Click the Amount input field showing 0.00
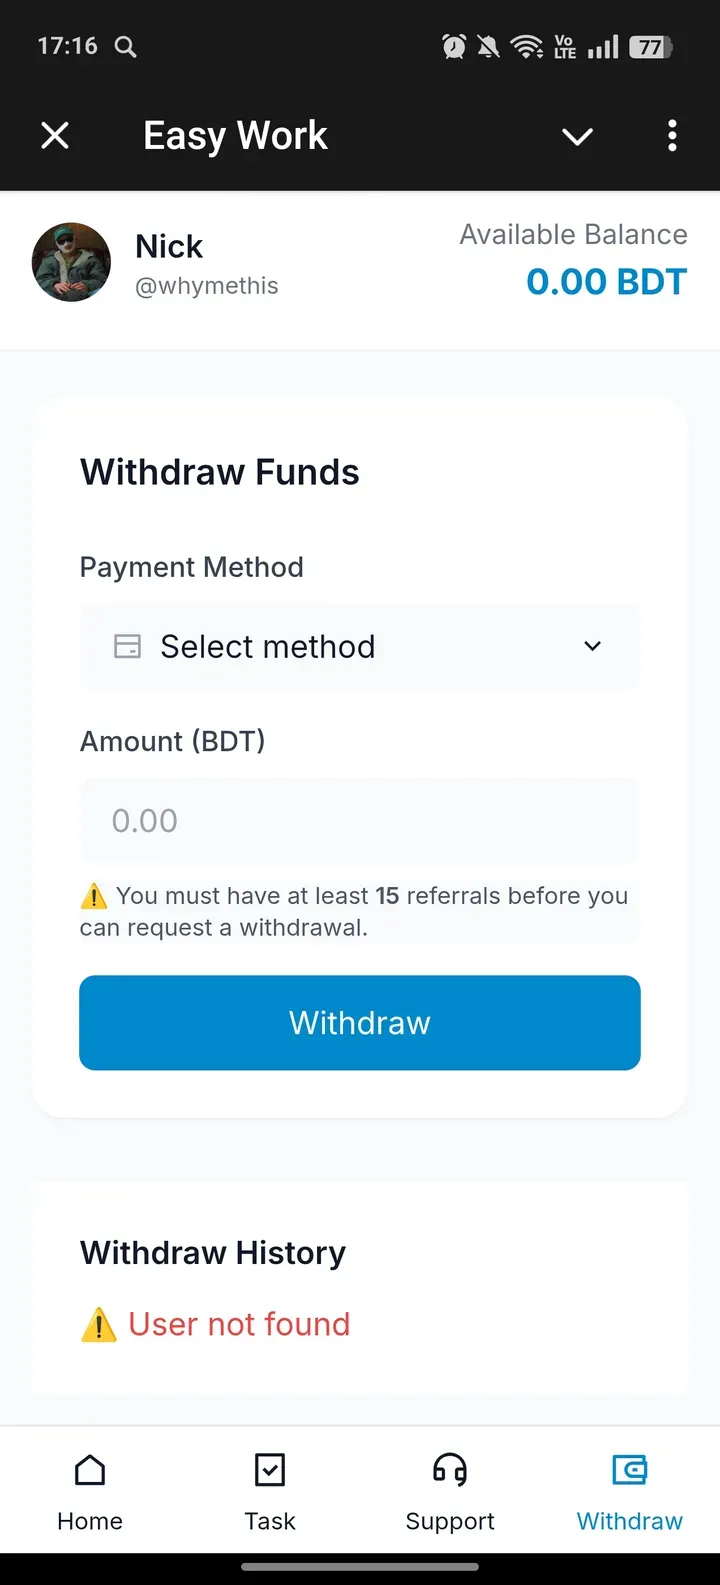720x1585 pixels. [360, 820]
